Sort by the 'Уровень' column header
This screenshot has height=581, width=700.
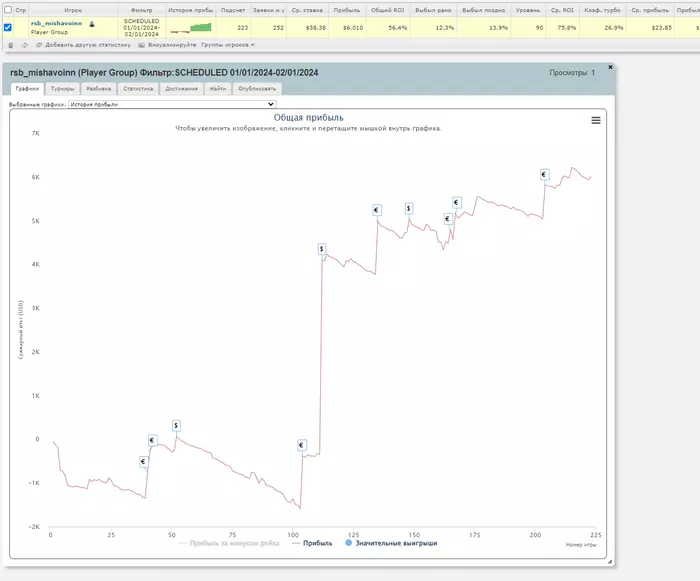tap(528, 10)
